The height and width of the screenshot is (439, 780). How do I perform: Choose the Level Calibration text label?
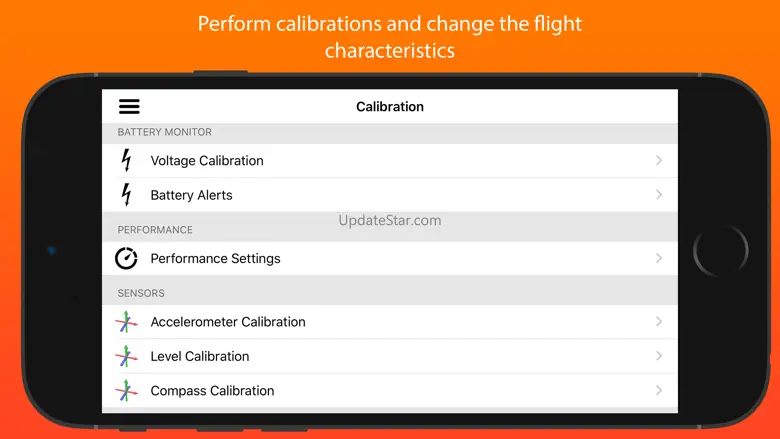[199, 356]
